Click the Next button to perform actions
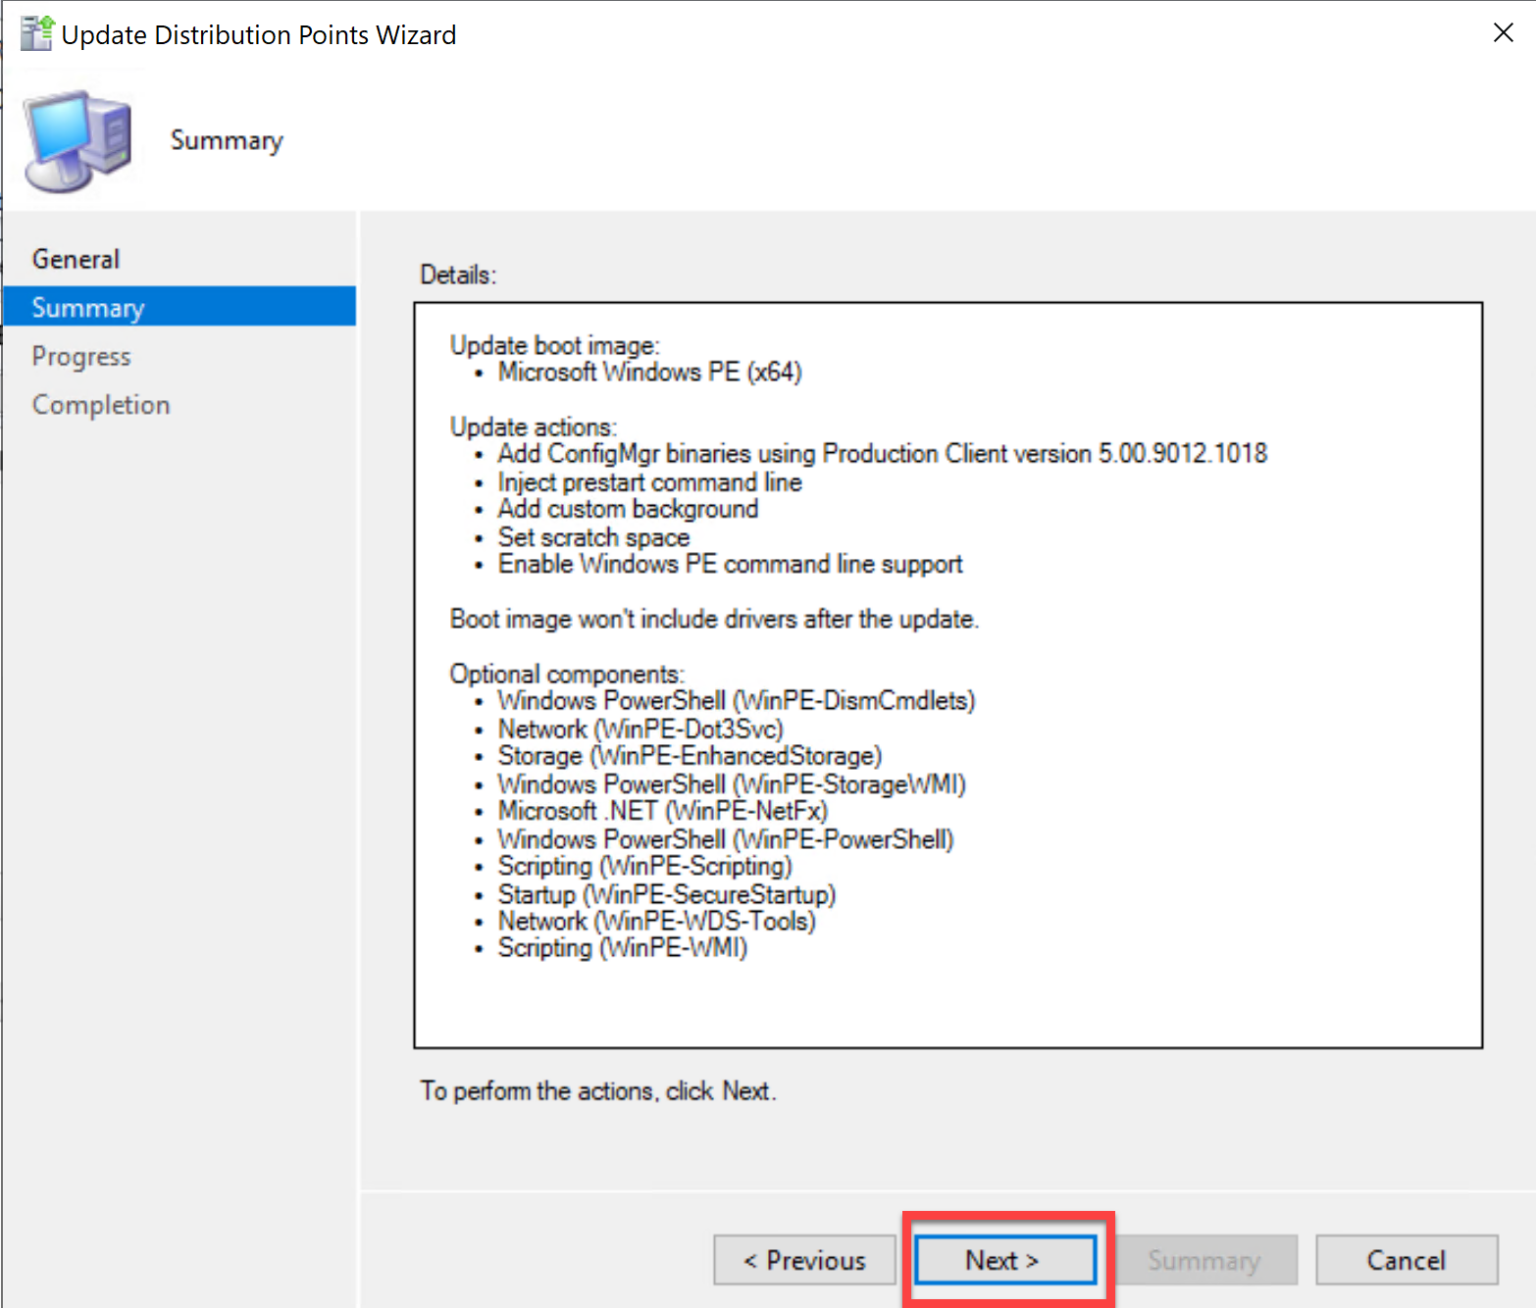Viewport: 1536px width, 1308px height. (x=1003, y=1260)
